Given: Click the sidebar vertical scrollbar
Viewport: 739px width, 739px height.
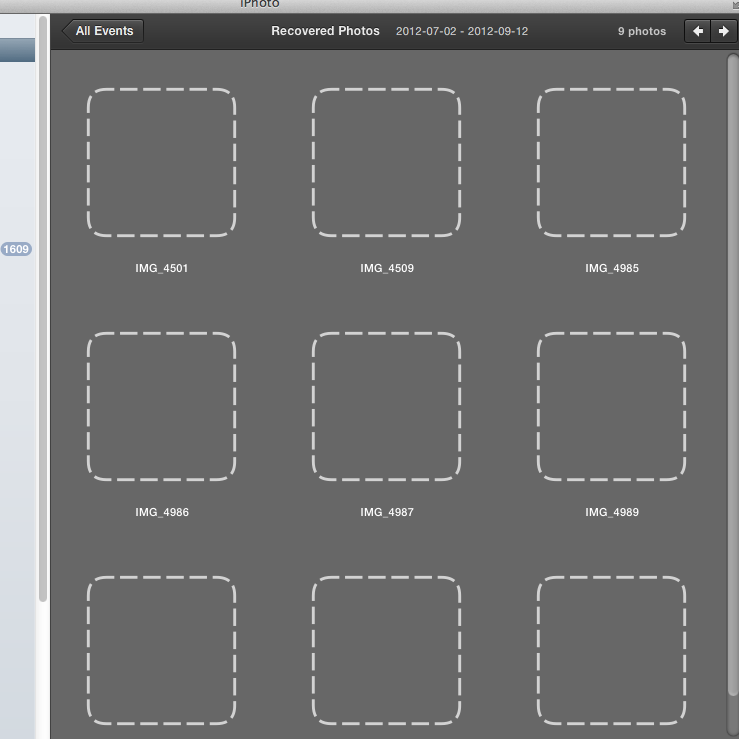Looking at the screenshot, I should [43, 309].
